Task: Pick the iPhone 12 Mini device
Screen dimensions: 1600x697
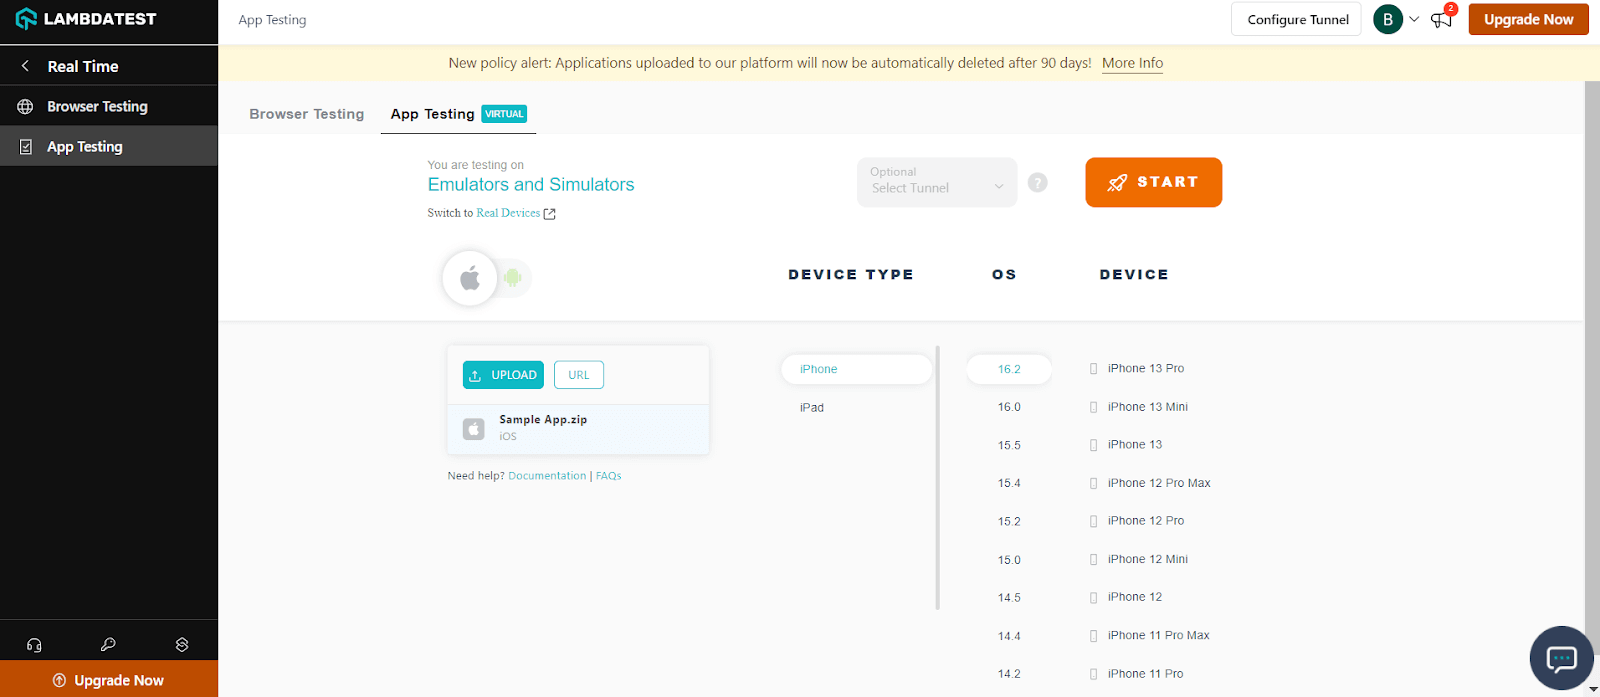Action: tap(1139, 560)
